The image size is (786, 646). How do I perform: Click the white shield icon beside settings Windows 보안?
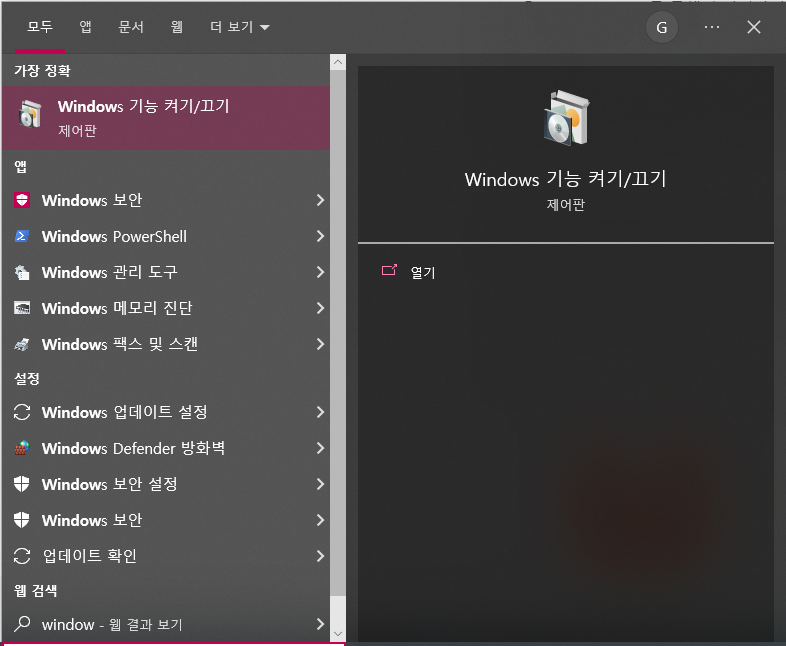tap(22, 520)
